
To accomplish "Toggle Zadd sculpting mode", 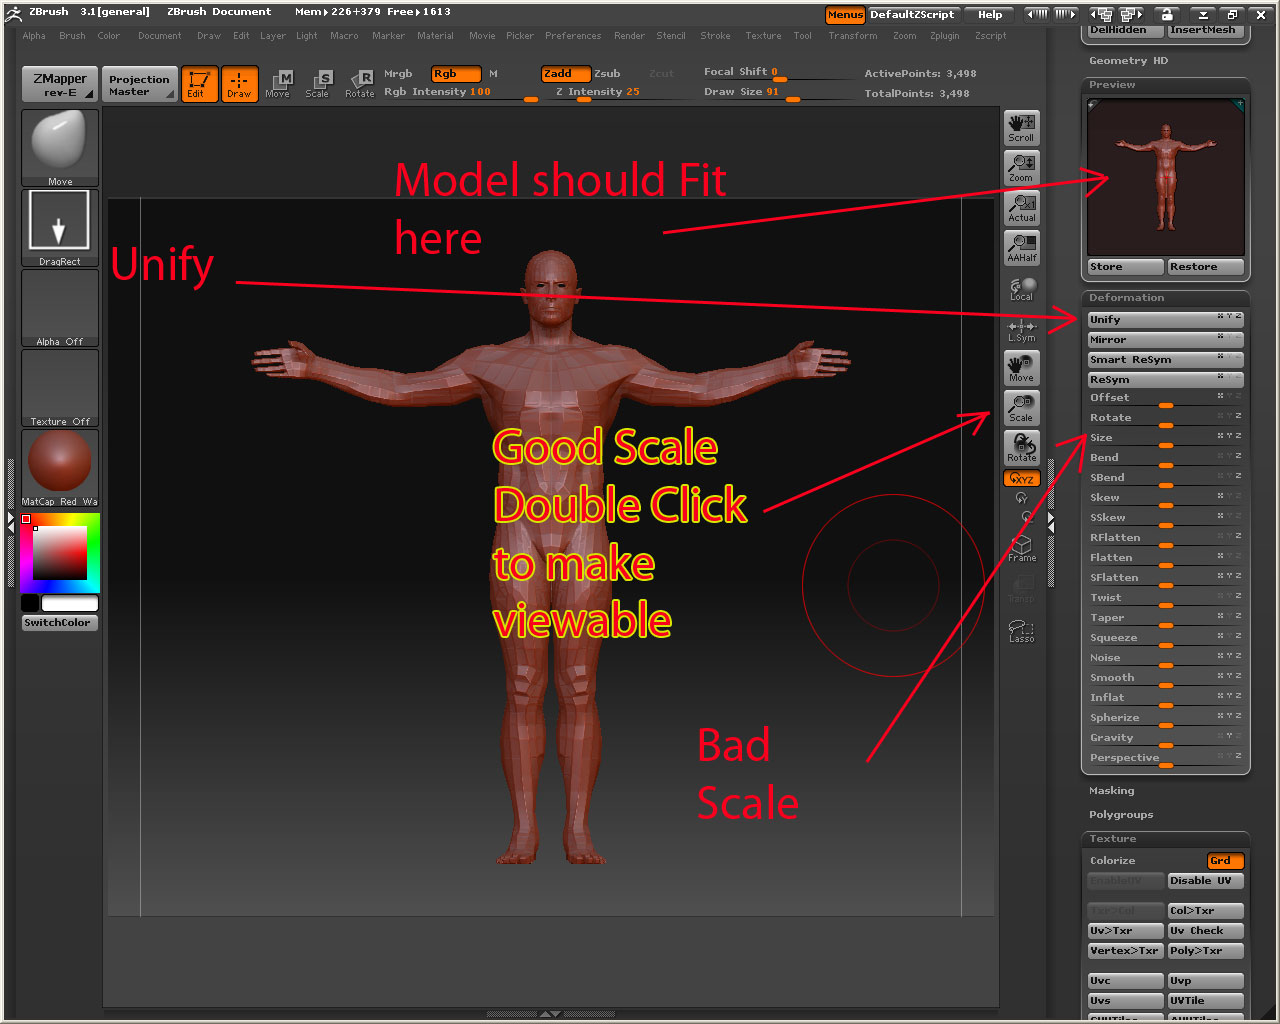I will click(565, 74).
